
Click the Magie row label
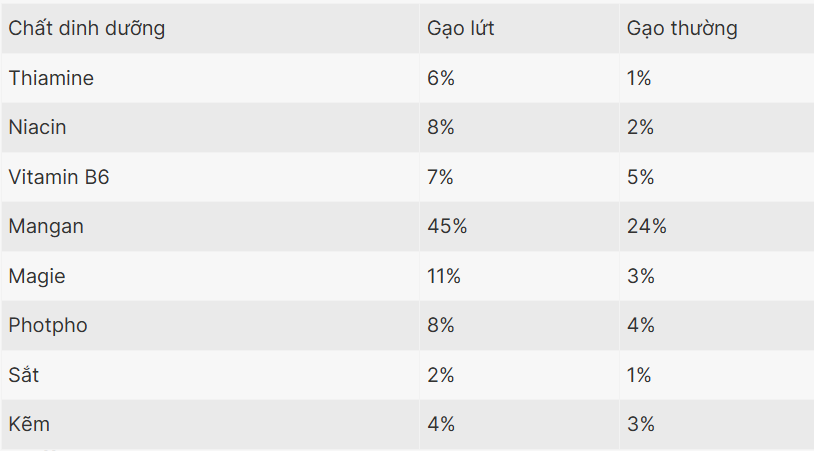37,276
